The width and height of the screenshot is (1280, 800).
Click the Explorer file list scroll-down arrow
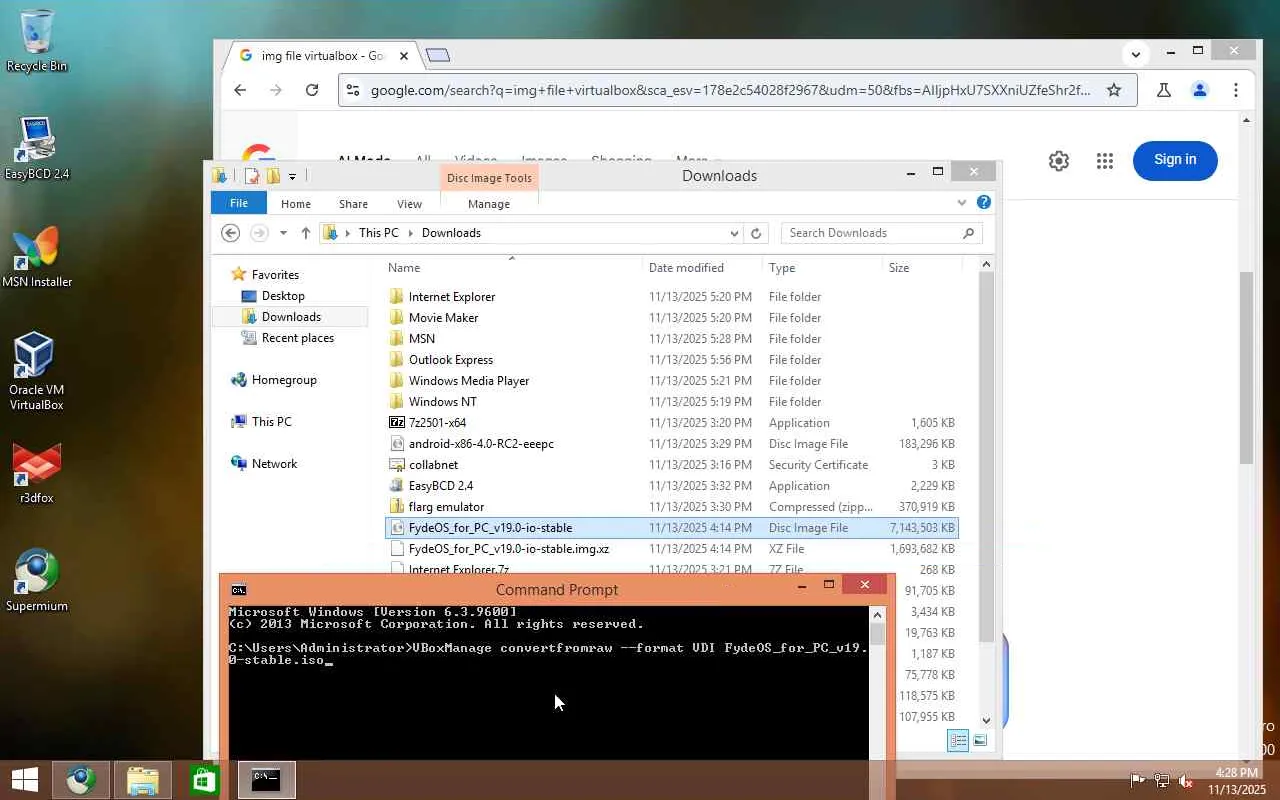point(986,720)
